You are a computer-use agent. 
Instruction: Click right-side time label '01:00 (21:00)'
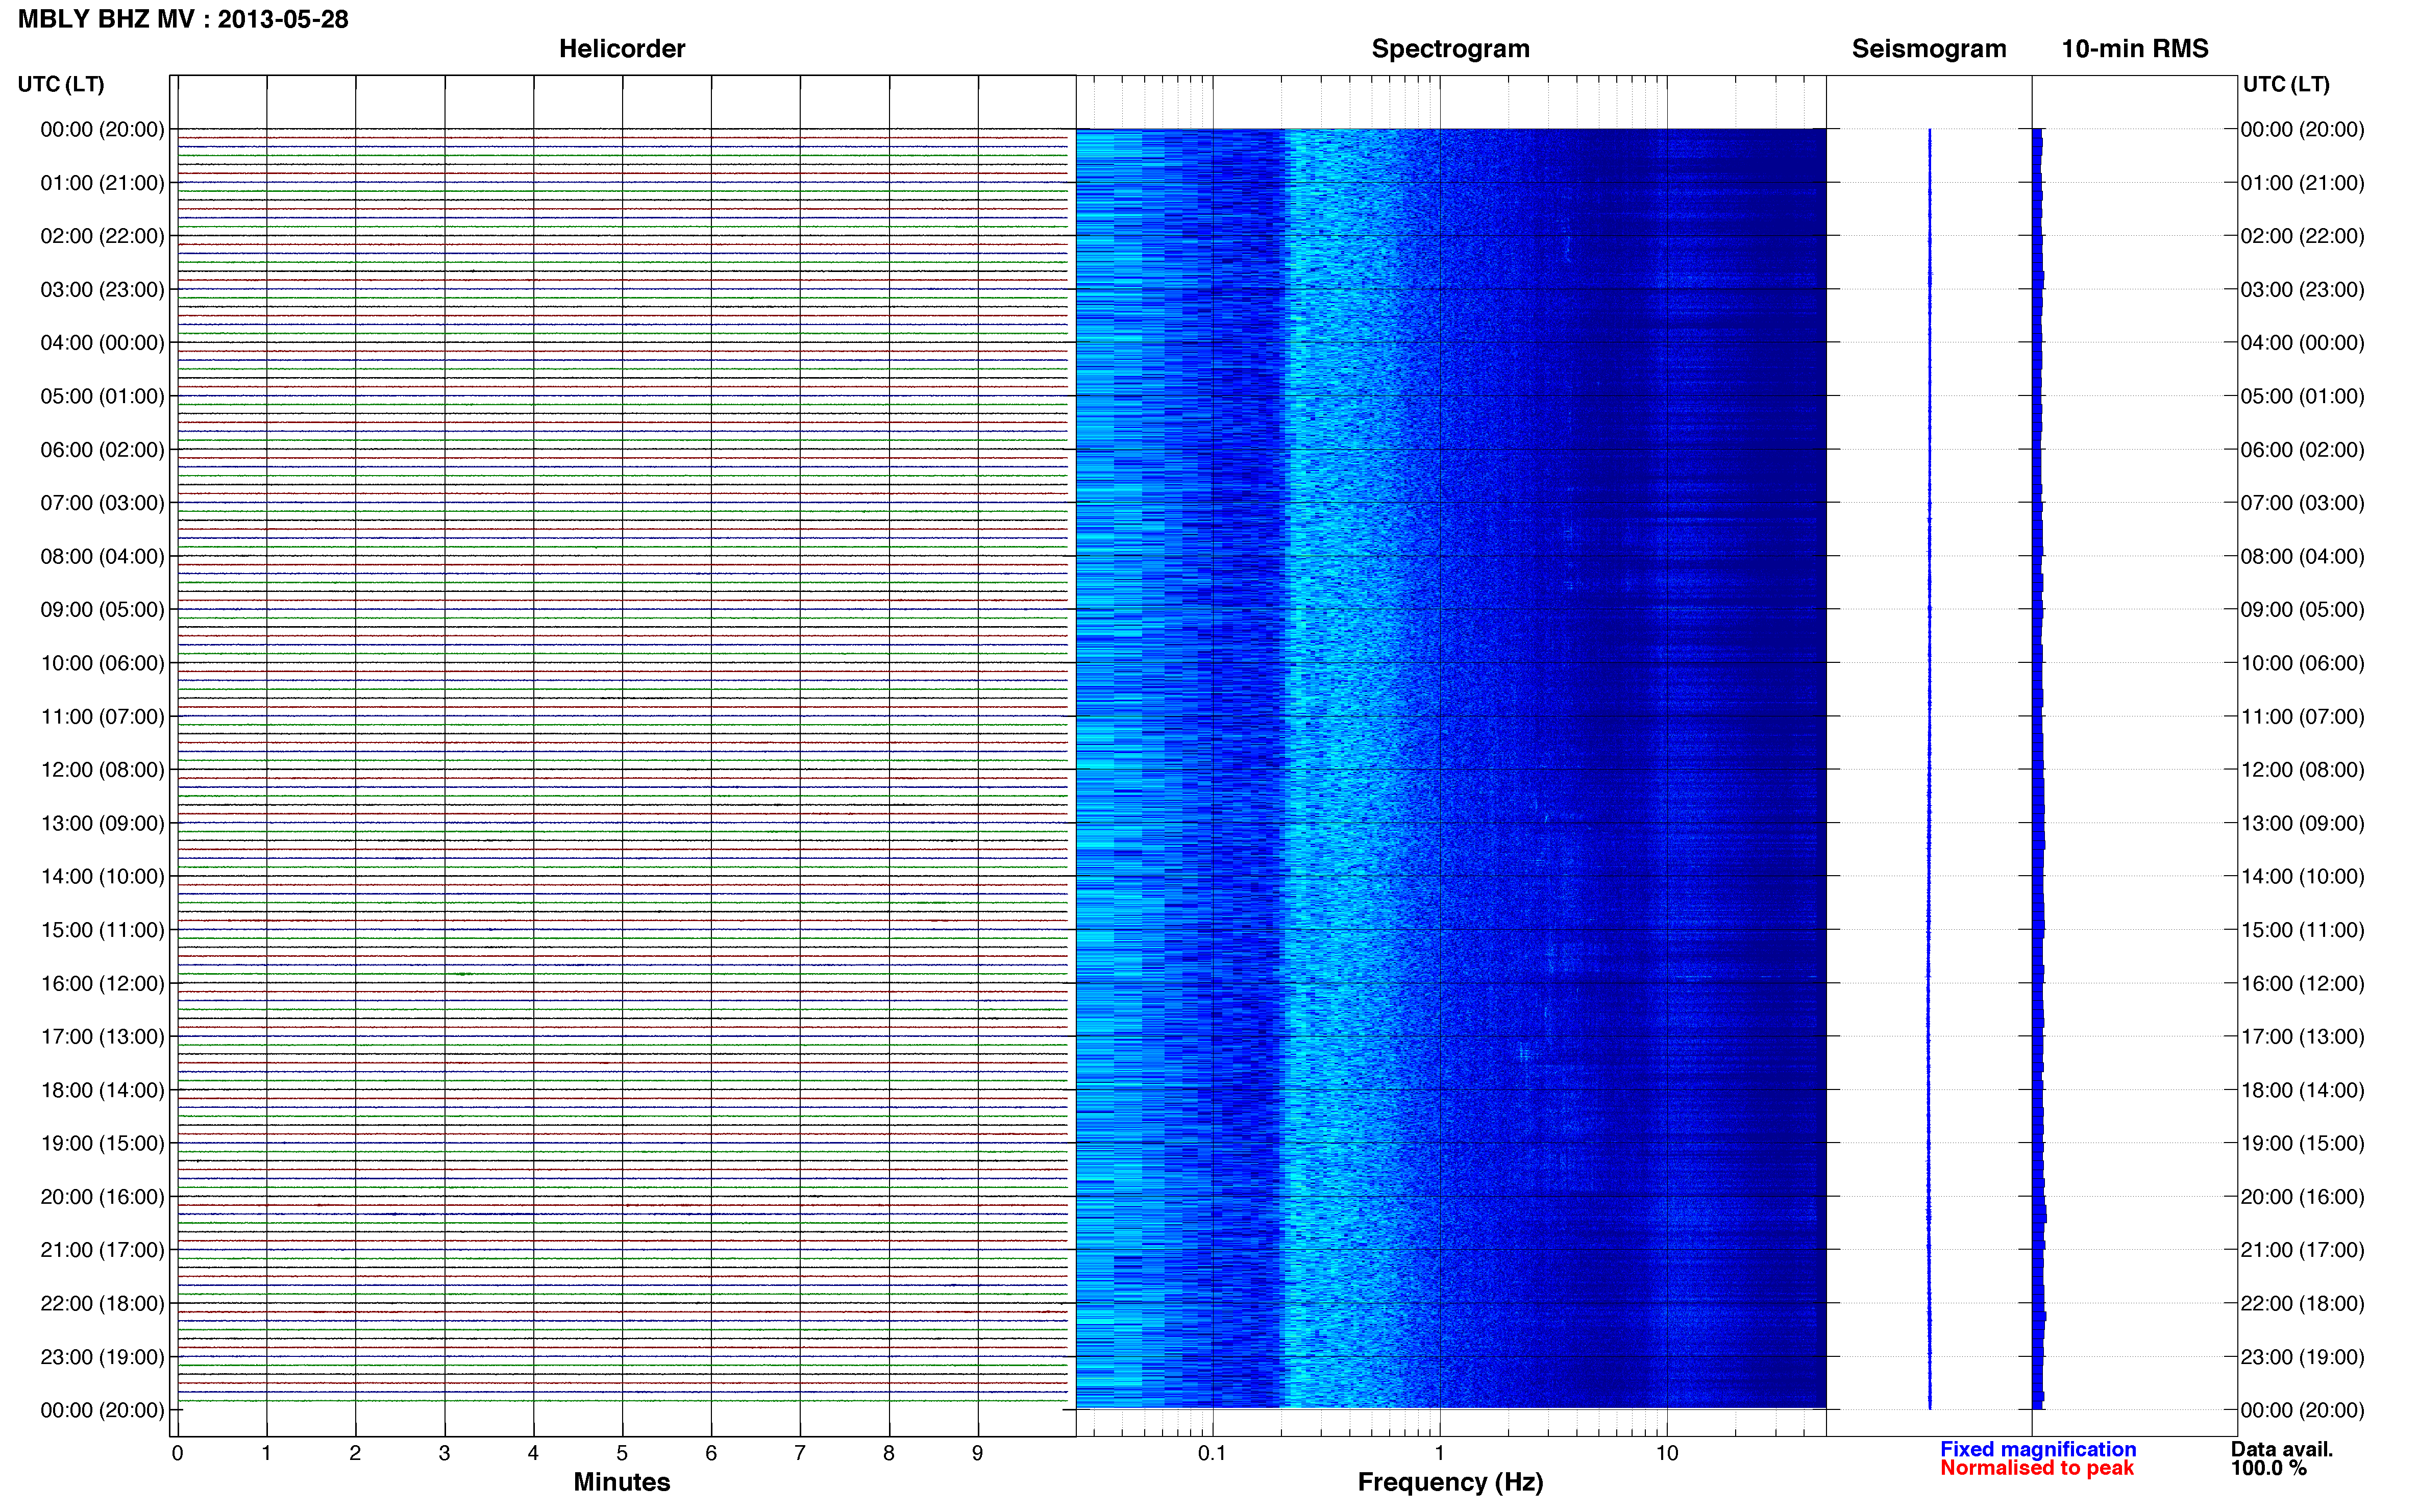click(2303, 183)
